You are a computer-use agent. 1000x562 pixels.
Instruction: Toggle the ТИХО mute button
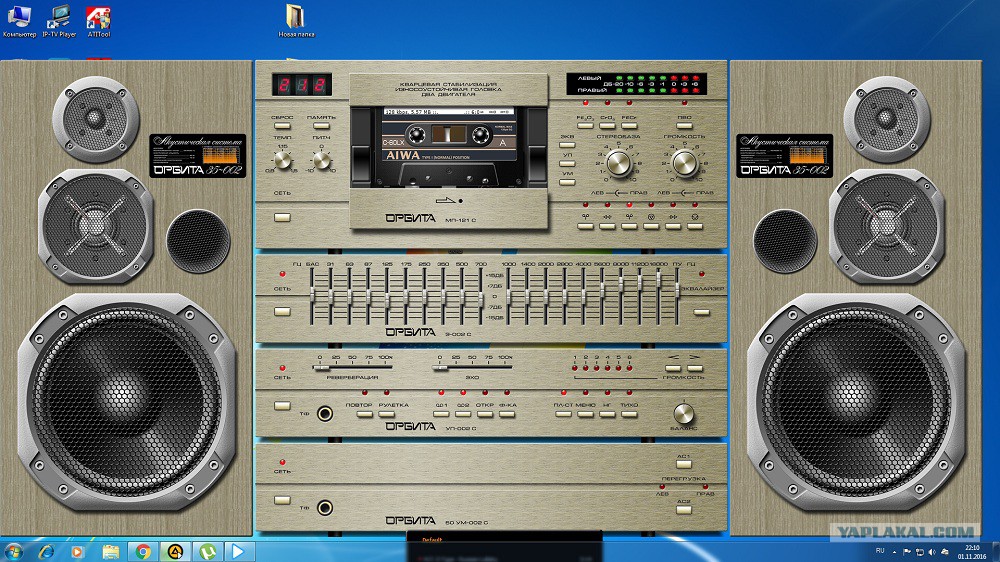coord(629,414)
